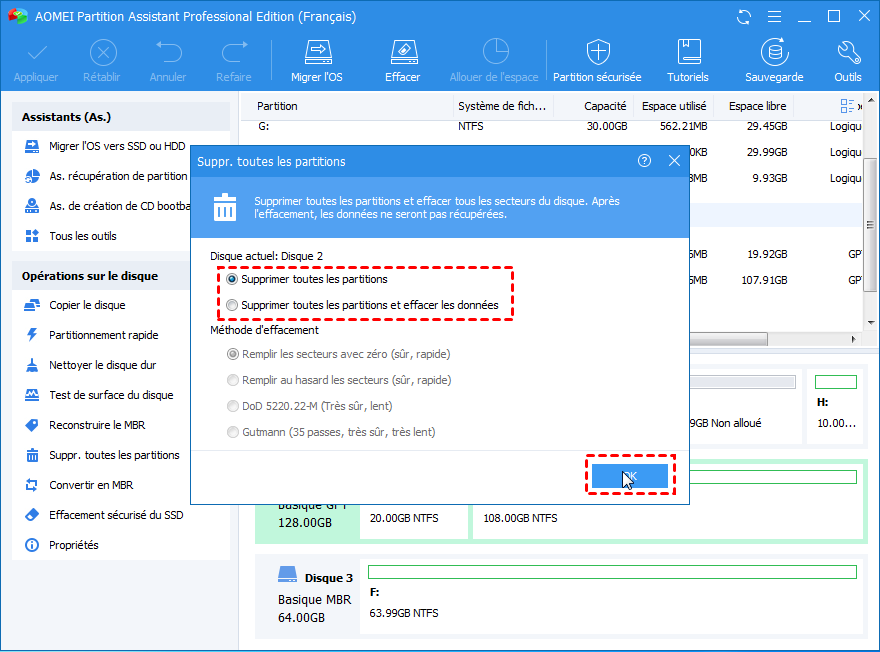Sort by Partition column header

click(277, 106)
